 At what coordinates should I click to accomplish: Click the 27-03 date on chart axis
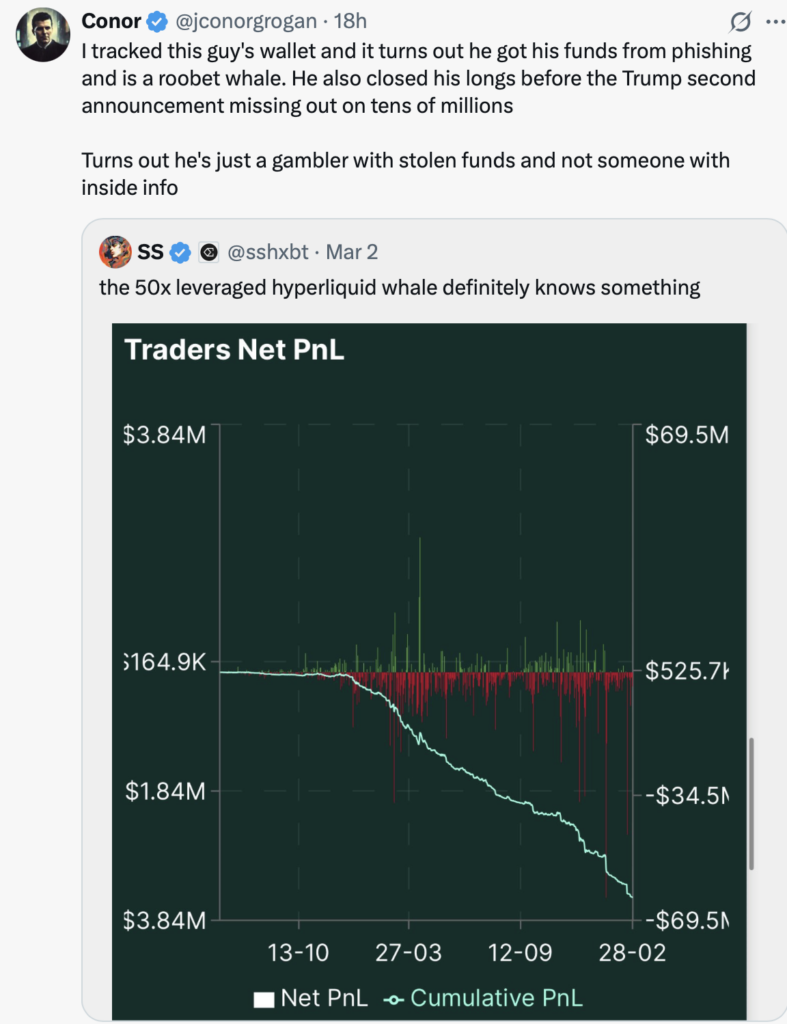[409, 952]
